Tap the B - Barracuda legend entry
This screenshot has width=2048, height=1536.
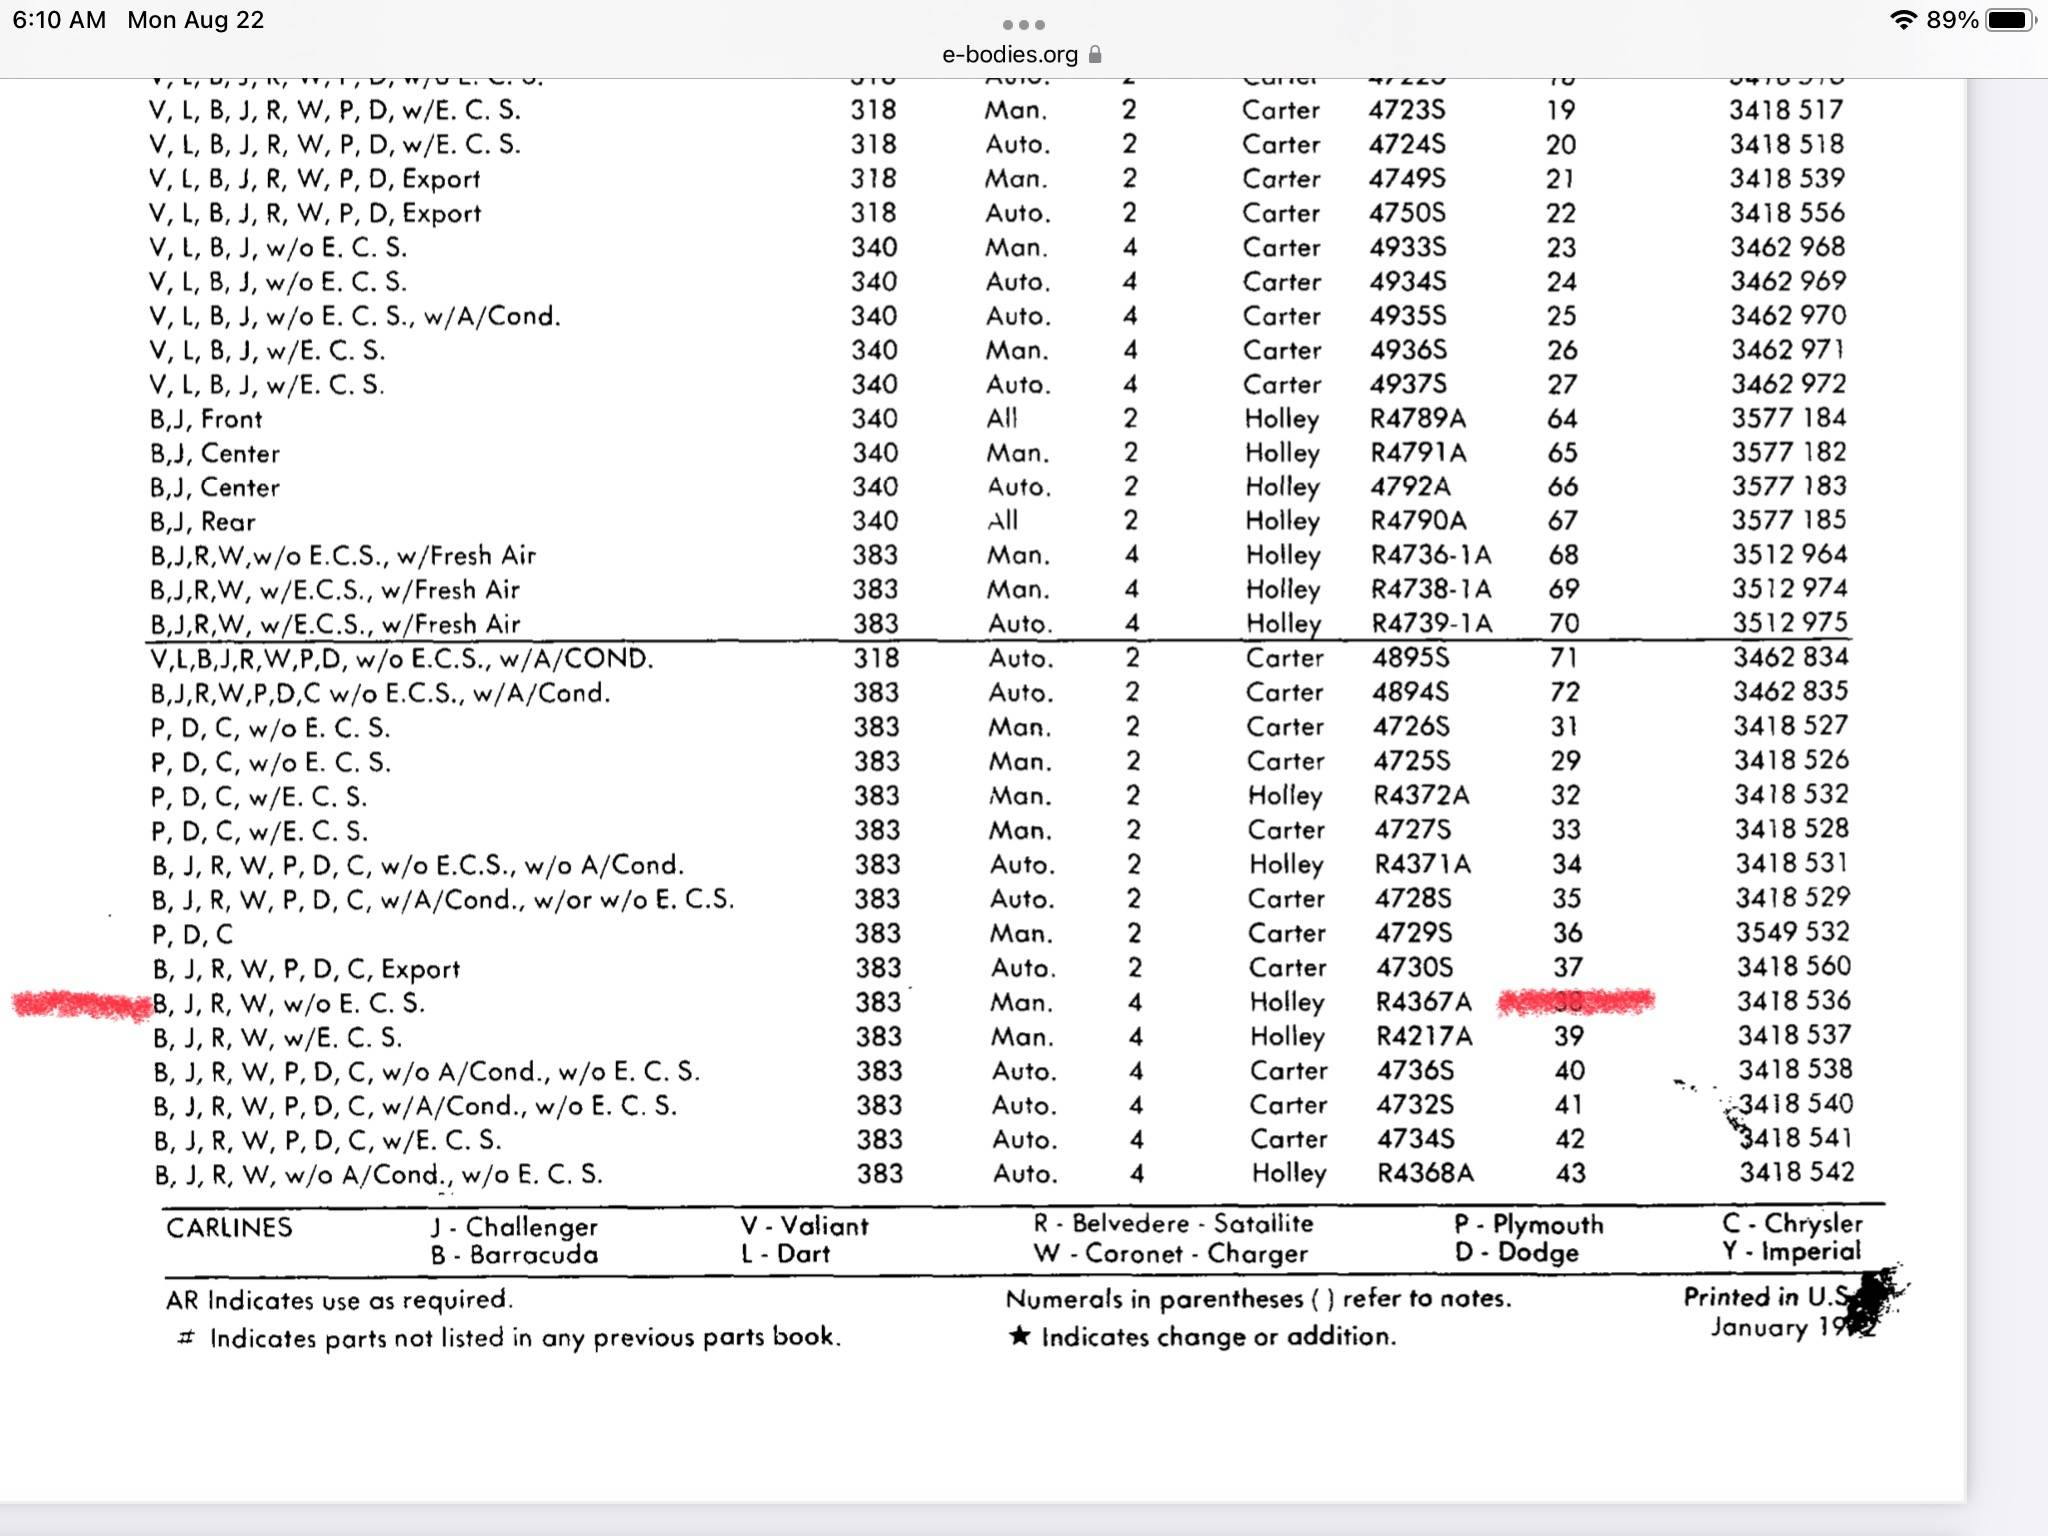514,1254
